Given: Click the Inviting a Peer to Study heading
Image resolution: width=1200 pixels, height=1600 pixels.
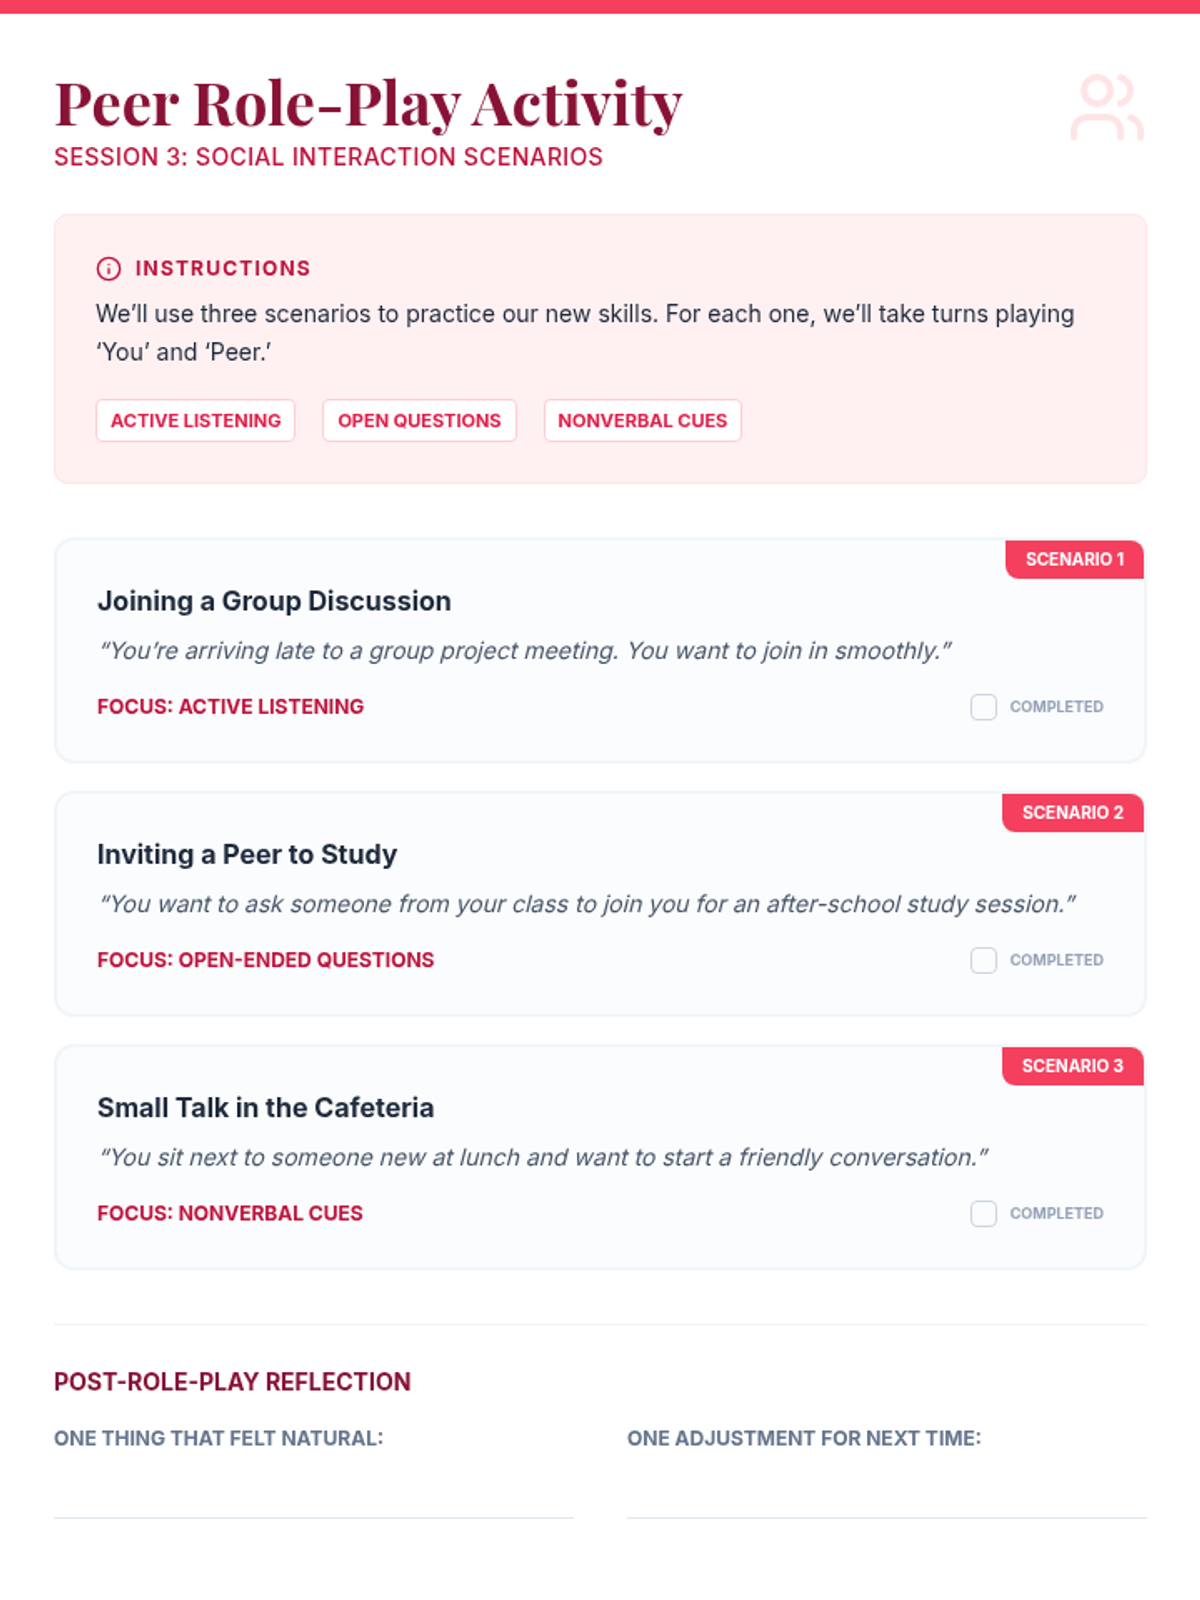Looking at the screenshot, I should (x=247, y=854).
